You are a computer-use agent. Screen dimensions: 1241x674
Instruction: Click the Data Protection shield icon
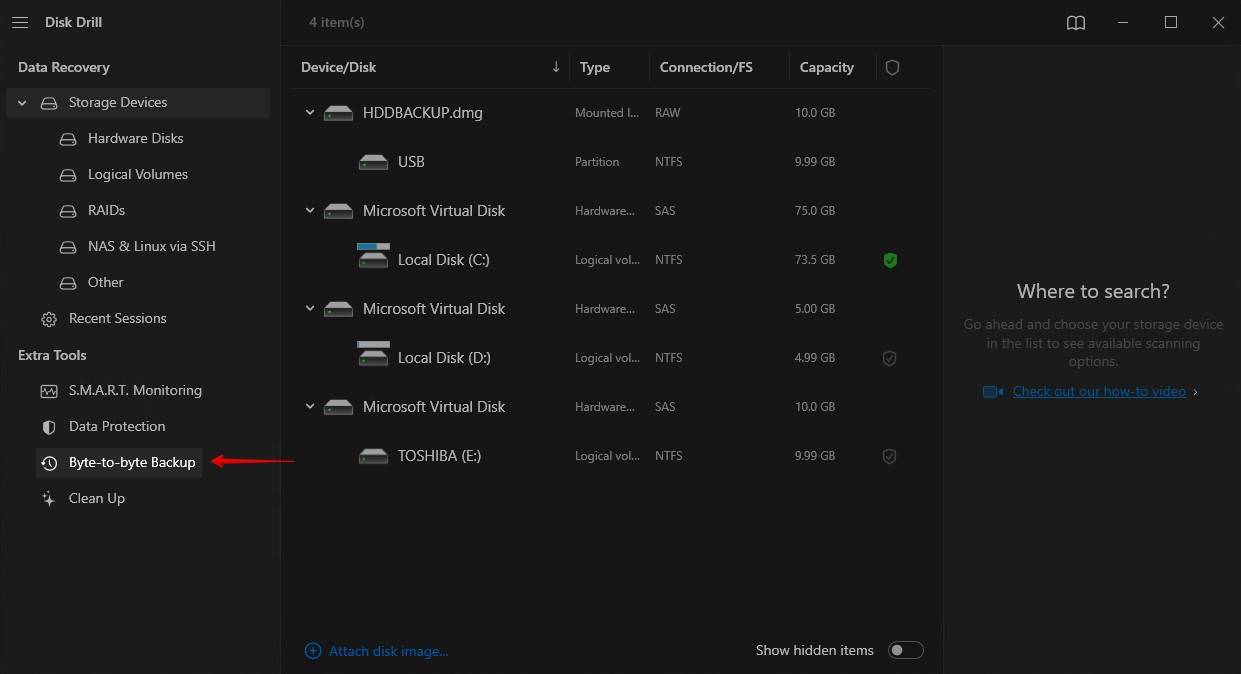(49, 427)
